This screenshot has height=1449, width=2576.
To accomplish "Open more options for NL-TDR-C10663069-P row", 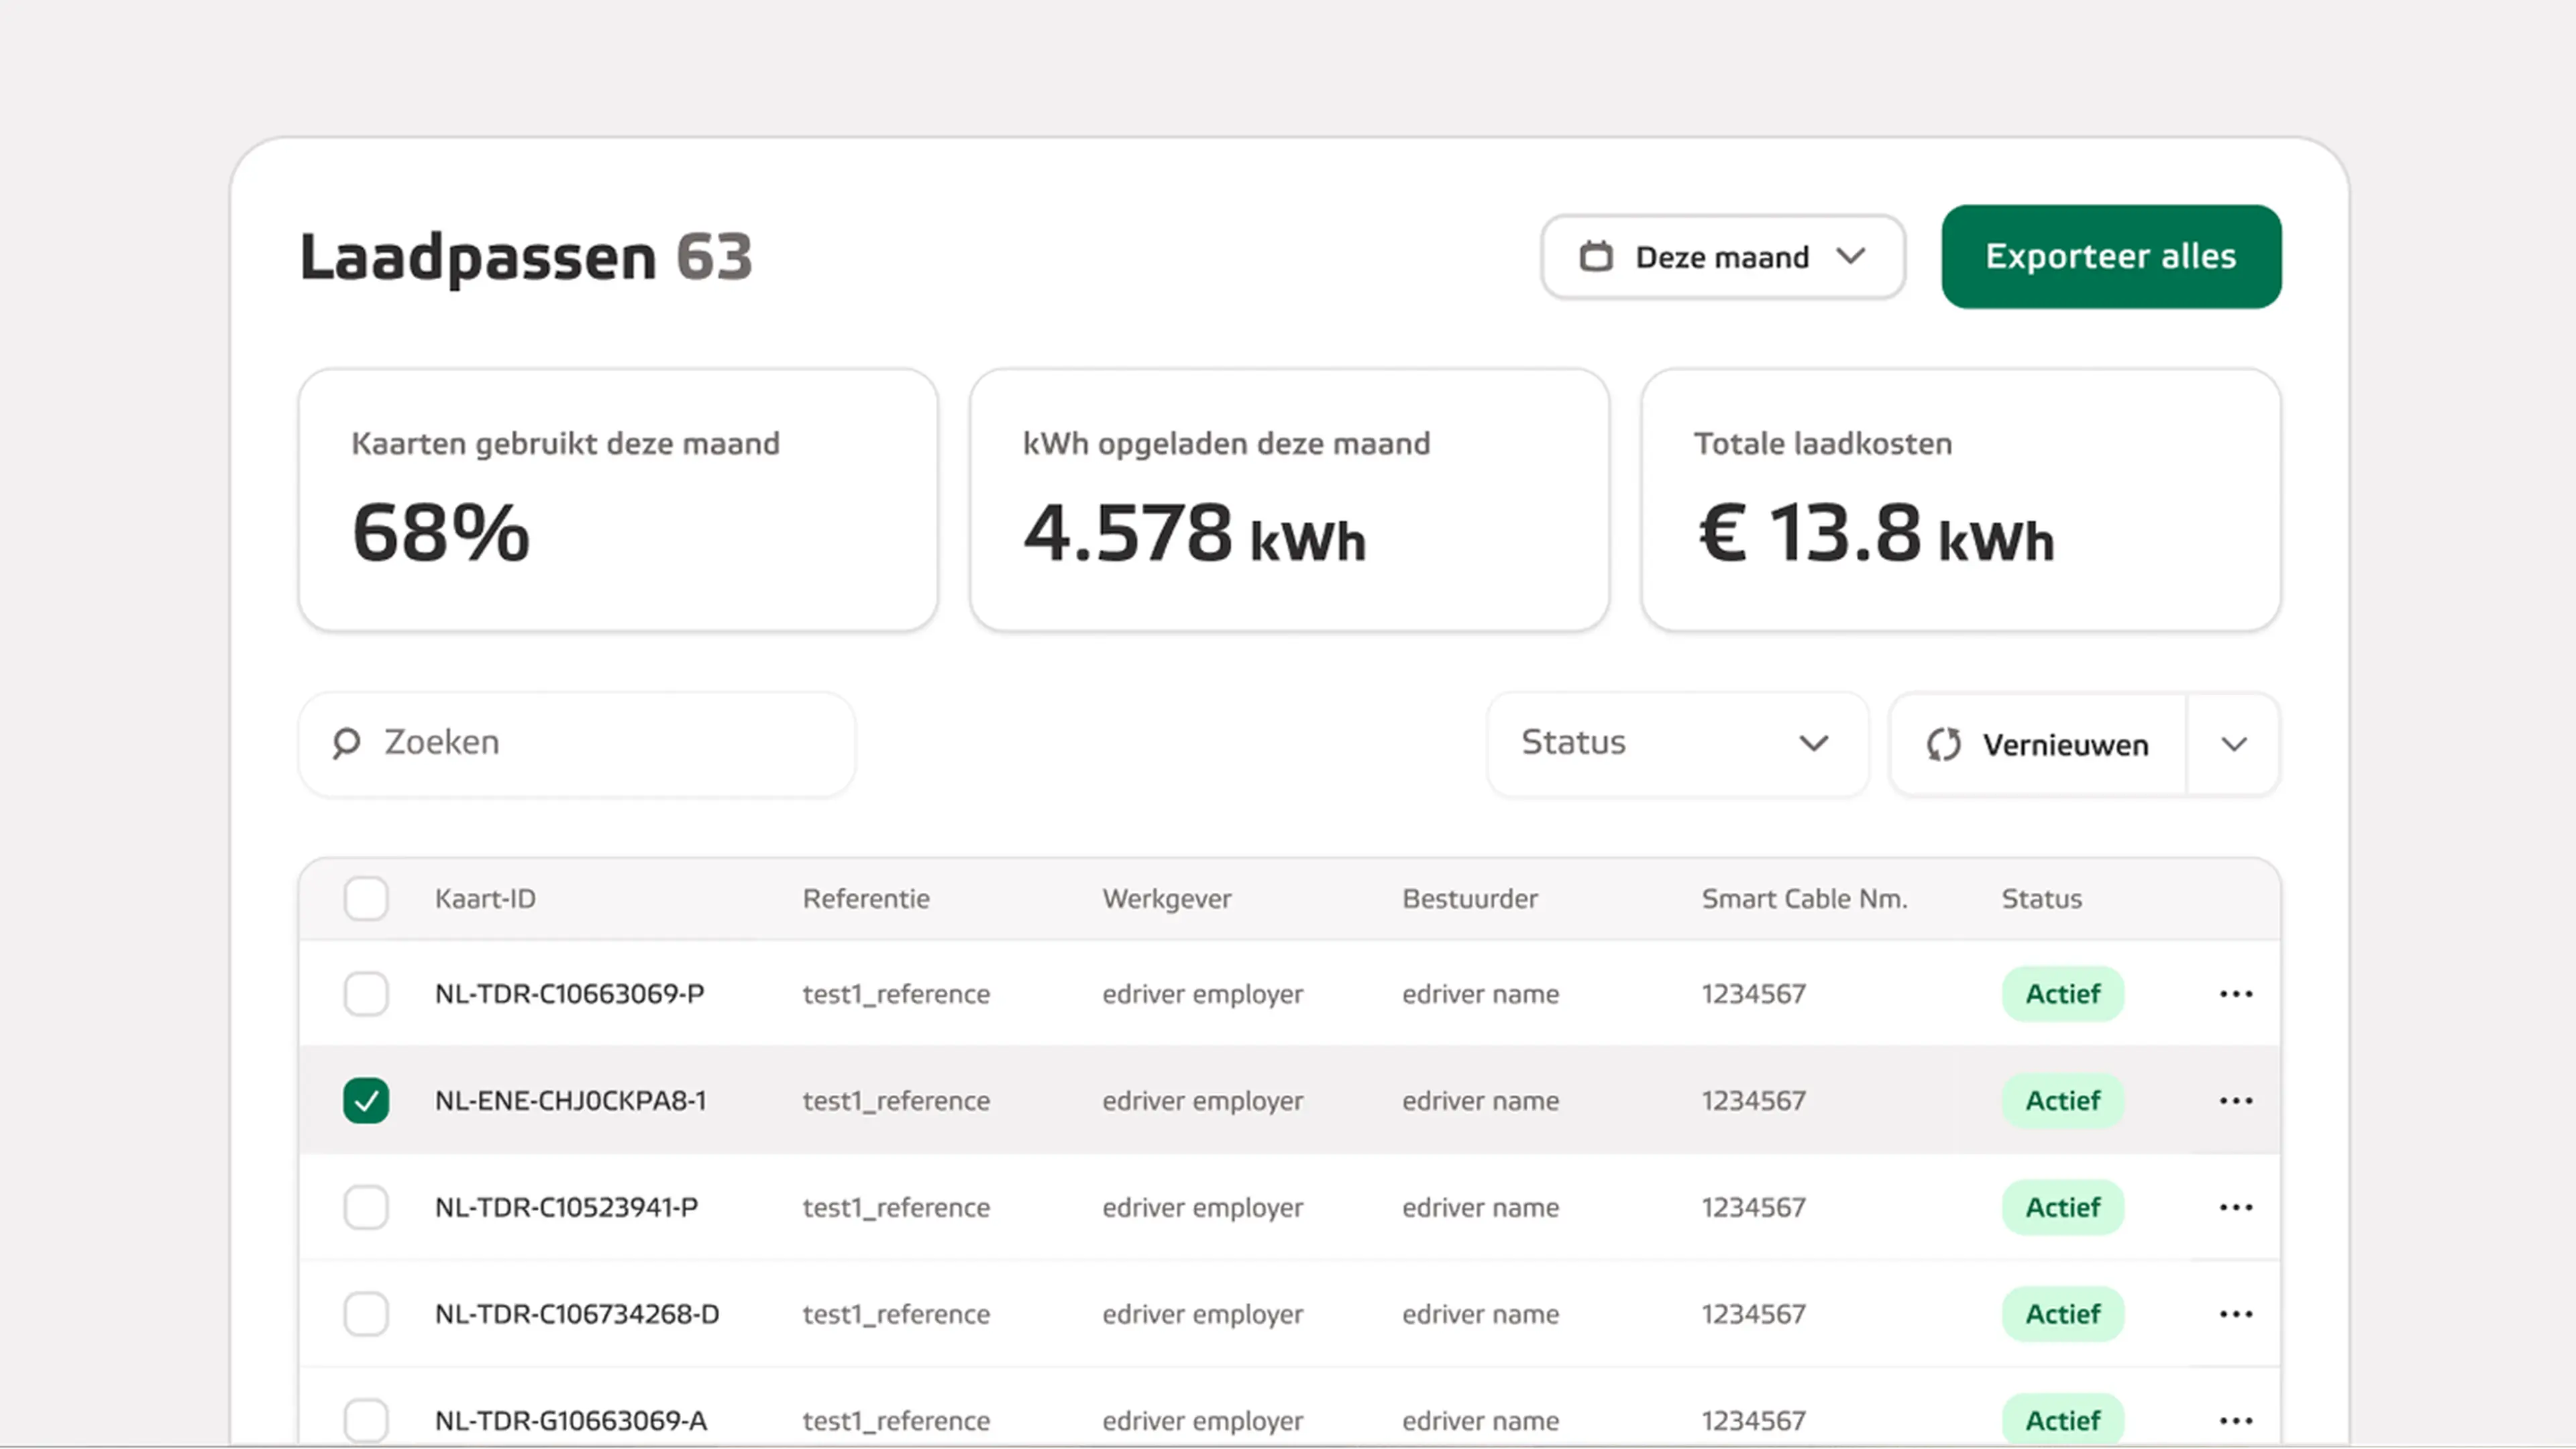I will pyautogui.click(x=2235, y=994).
